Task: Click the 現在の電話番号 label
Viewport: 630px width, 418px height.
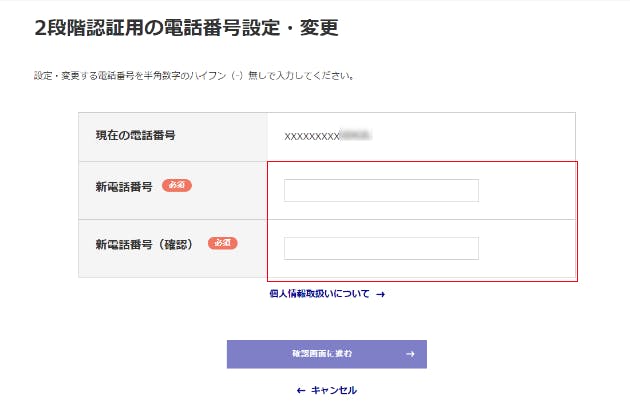Action: [x=135, y=135]
